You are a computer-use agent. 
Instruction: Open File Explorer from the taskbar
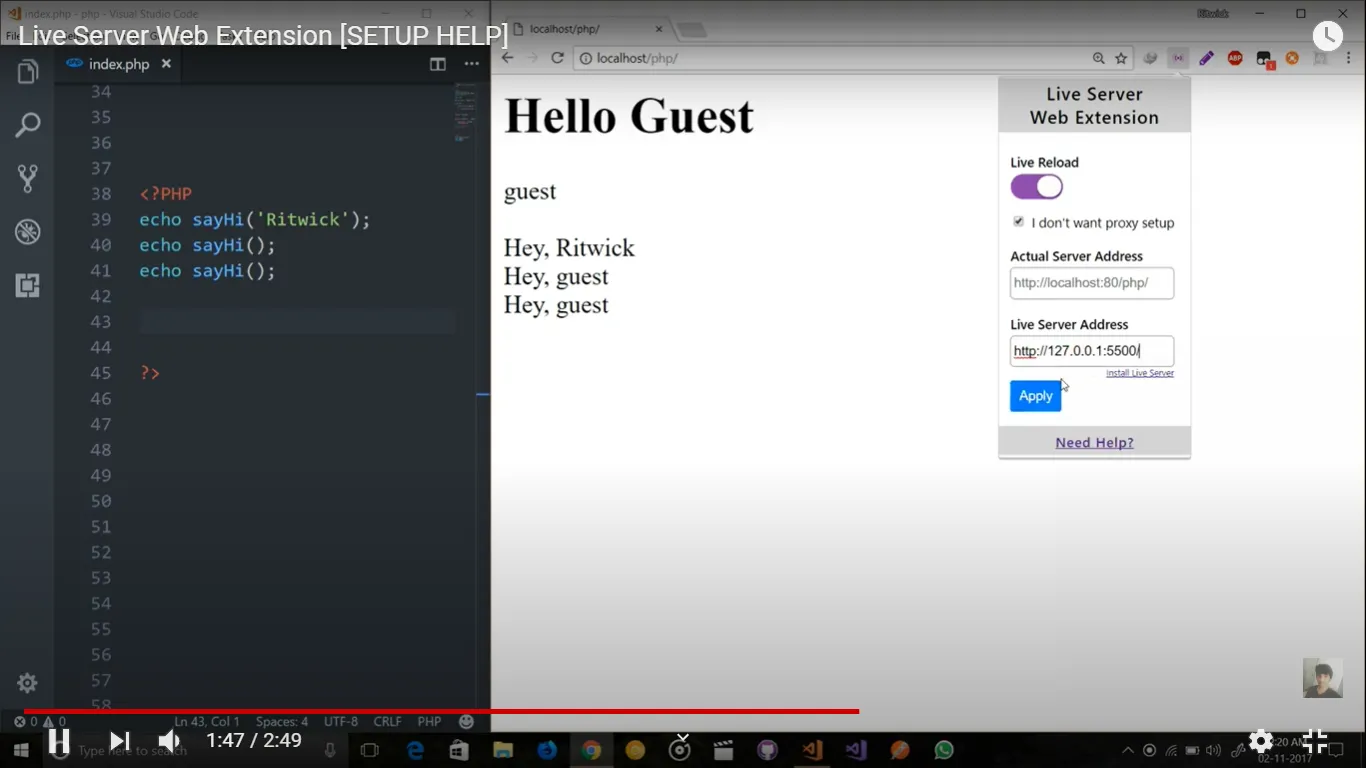pos(503,750)
